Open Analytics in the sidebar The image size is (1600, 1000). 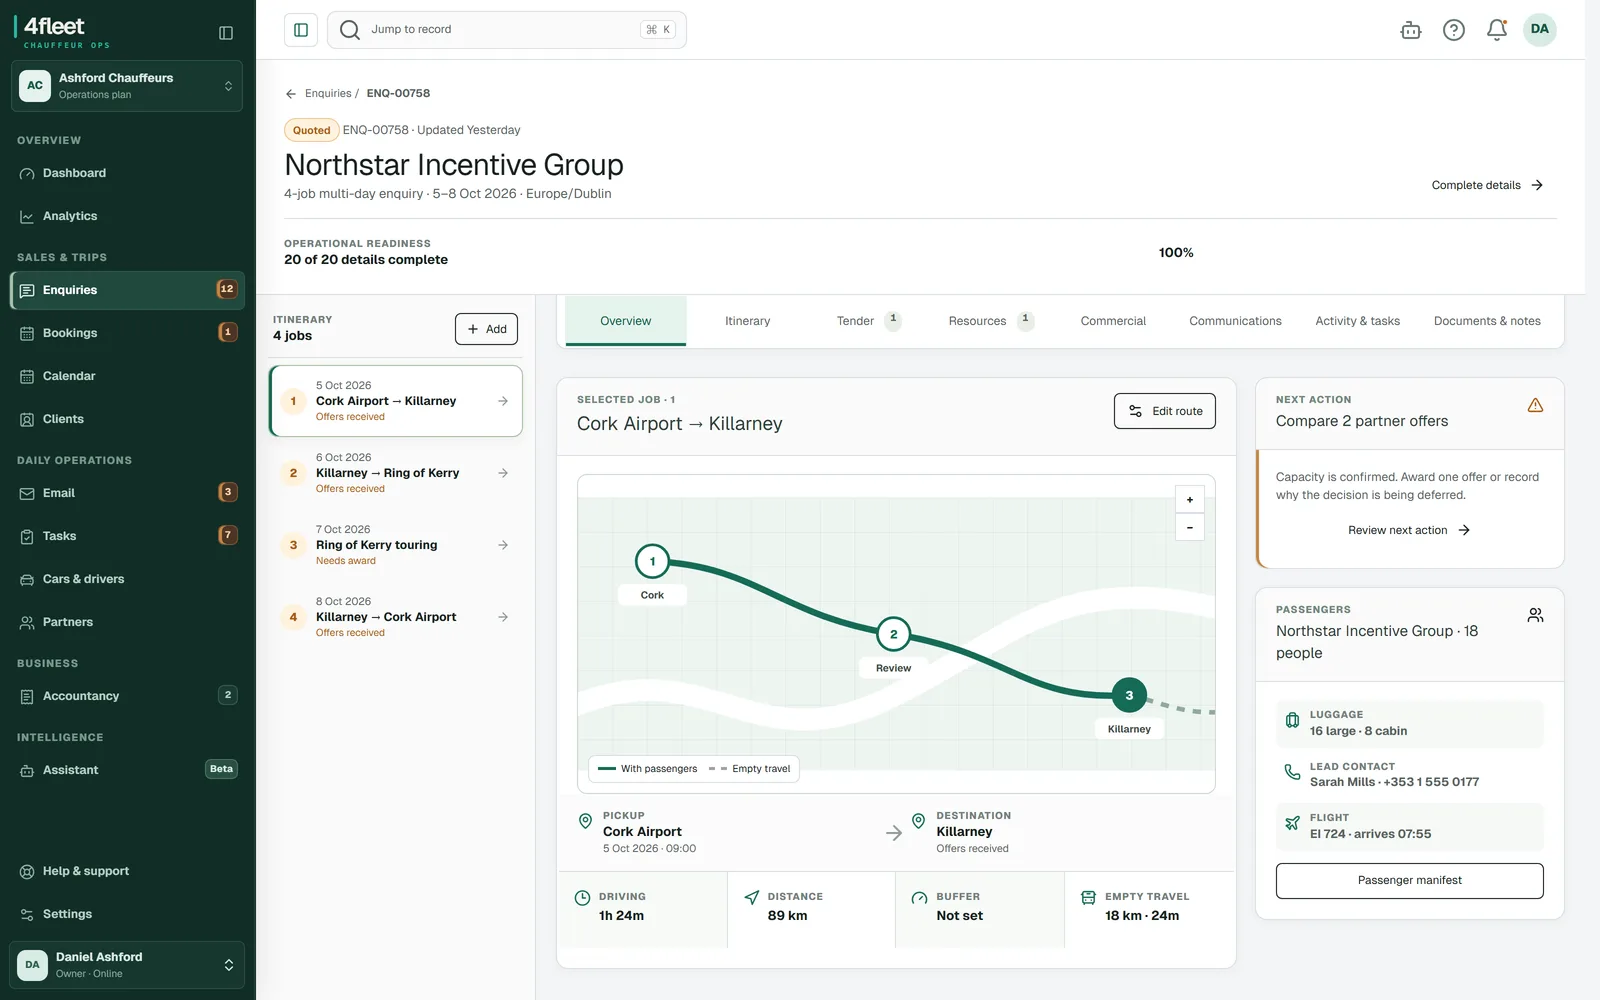click(x=127, y=216)
